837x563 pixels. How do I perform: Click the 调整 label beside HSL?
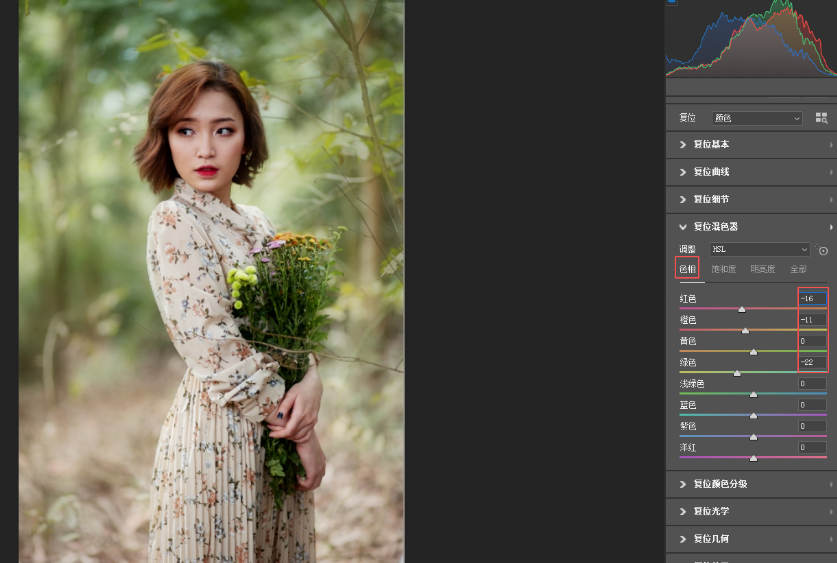point(687,249)
